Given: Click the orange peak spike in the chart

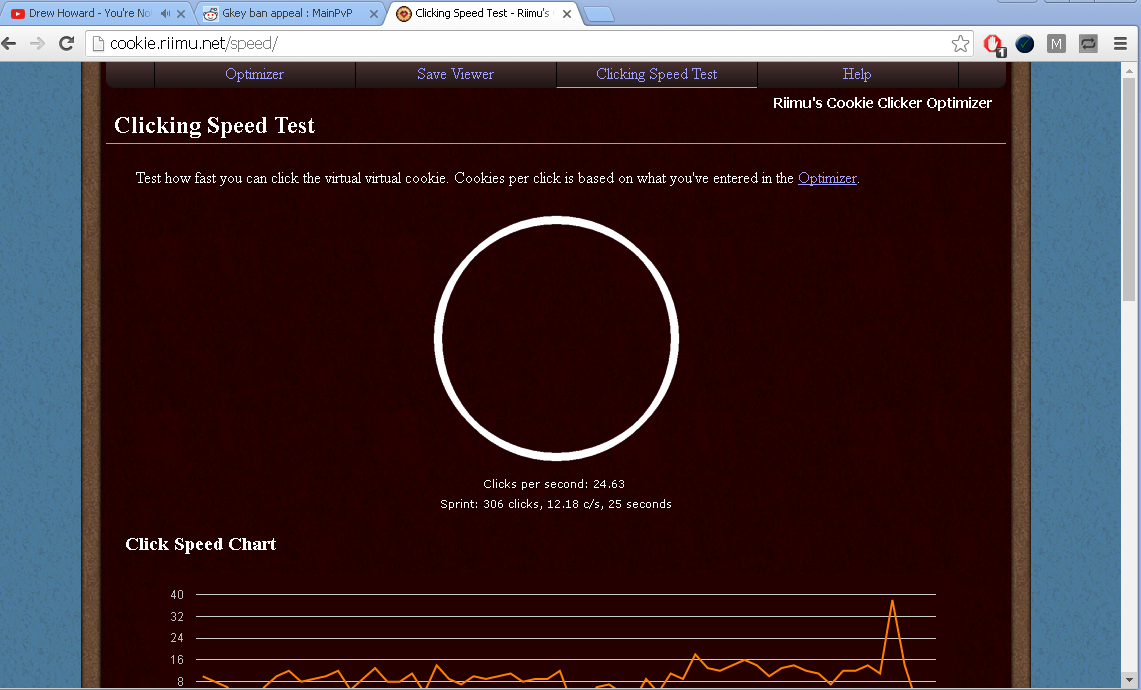Looking at the screenshot, I should pos(892,603).
